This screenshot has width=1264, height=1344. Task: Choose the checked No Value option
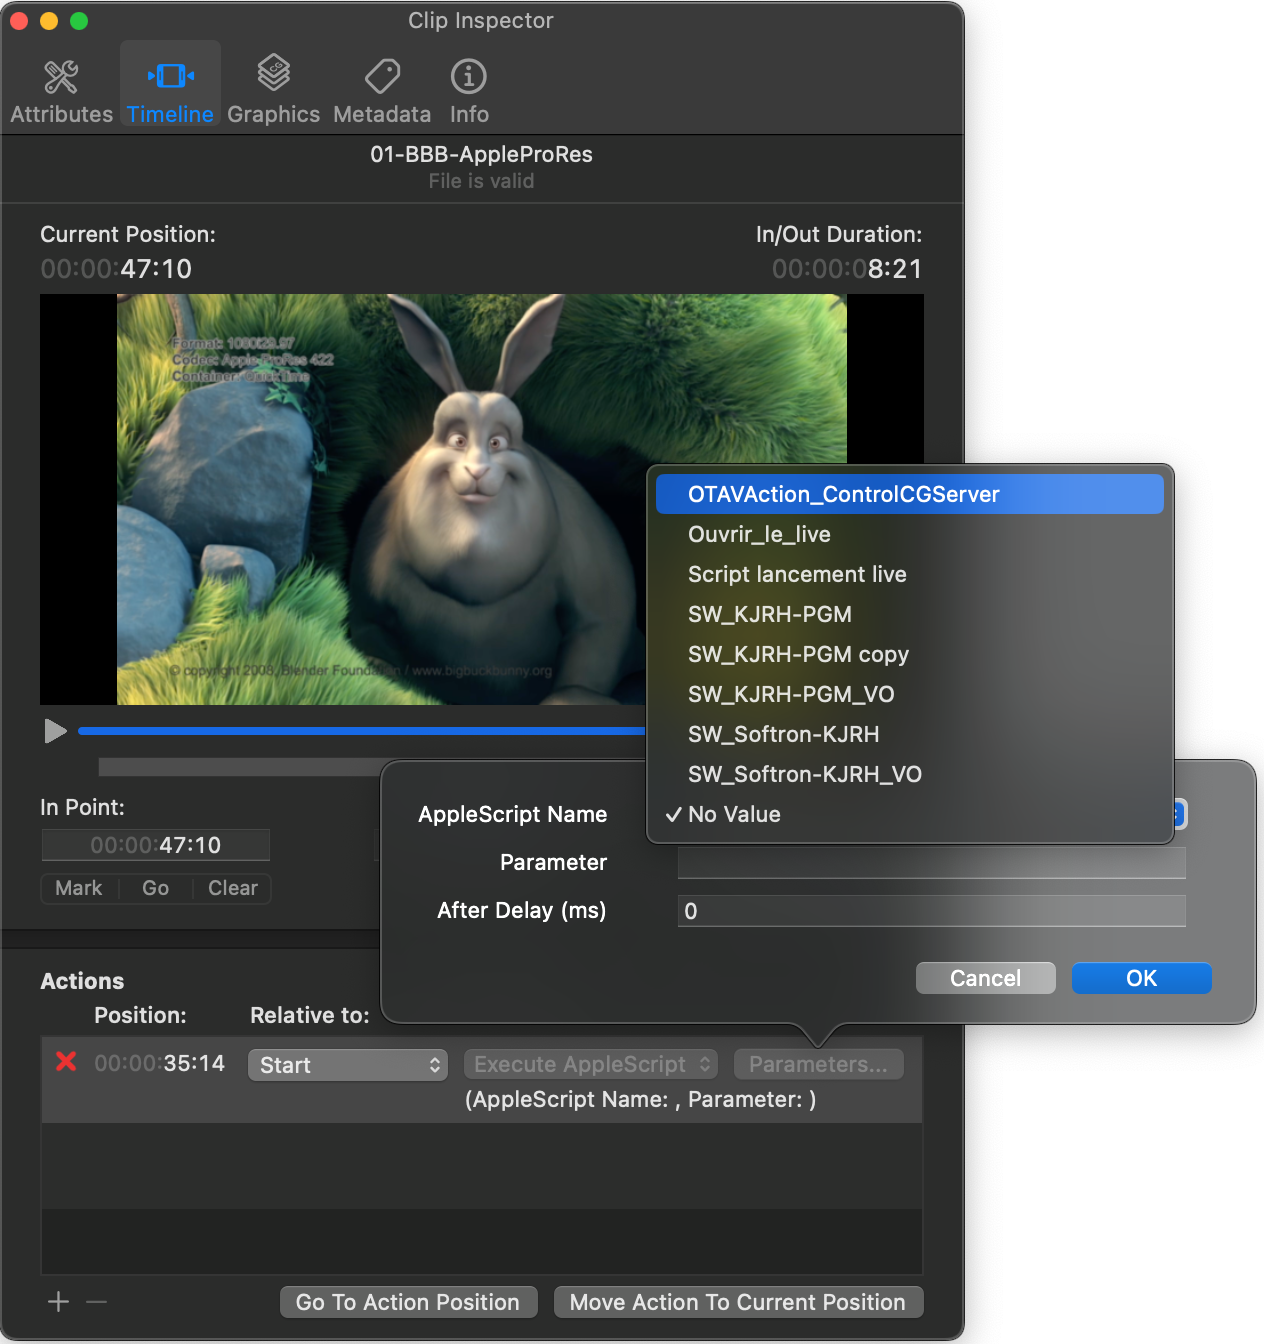click(909, 814)
